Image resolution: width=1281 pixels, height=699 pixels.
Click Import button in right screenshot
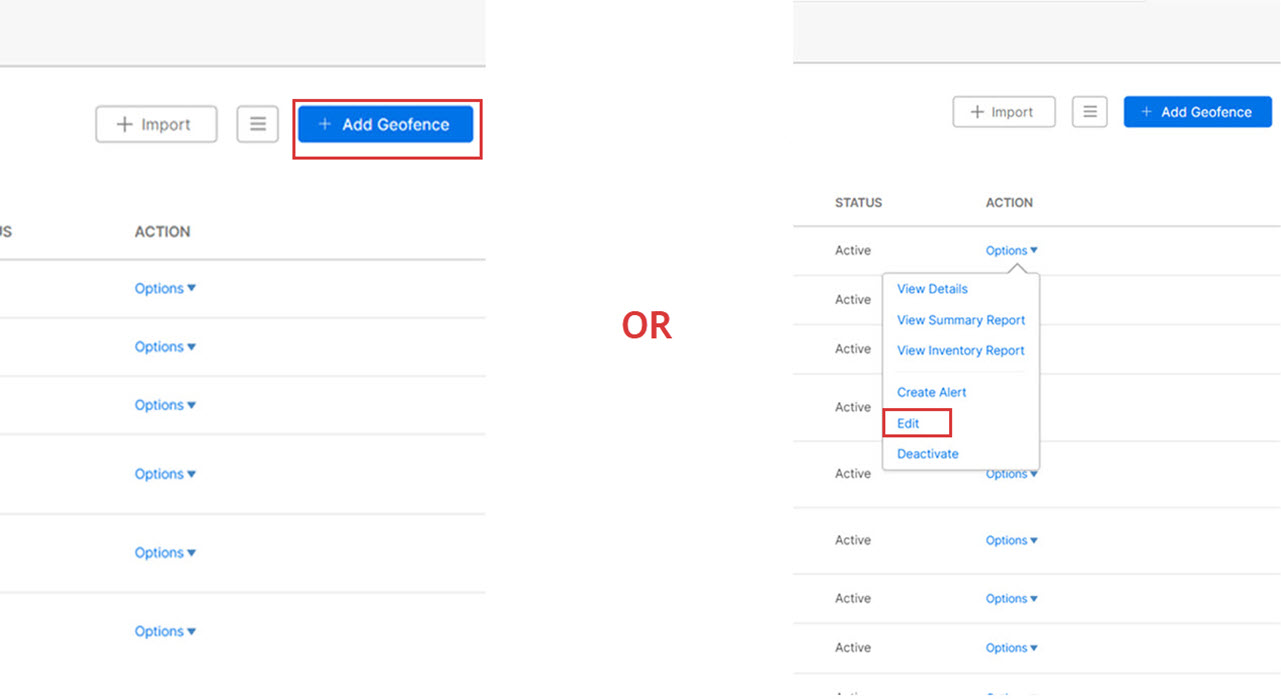[x=1004, y=112]
